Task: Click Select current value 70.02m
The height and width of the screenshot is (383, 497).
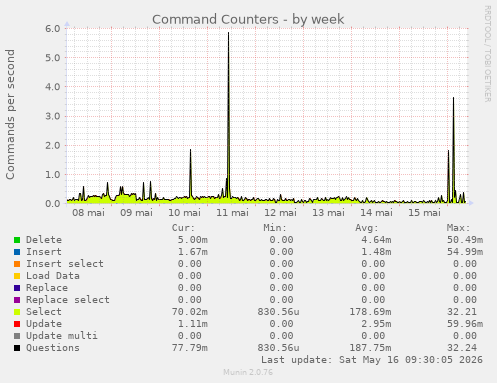Action: 190,312
